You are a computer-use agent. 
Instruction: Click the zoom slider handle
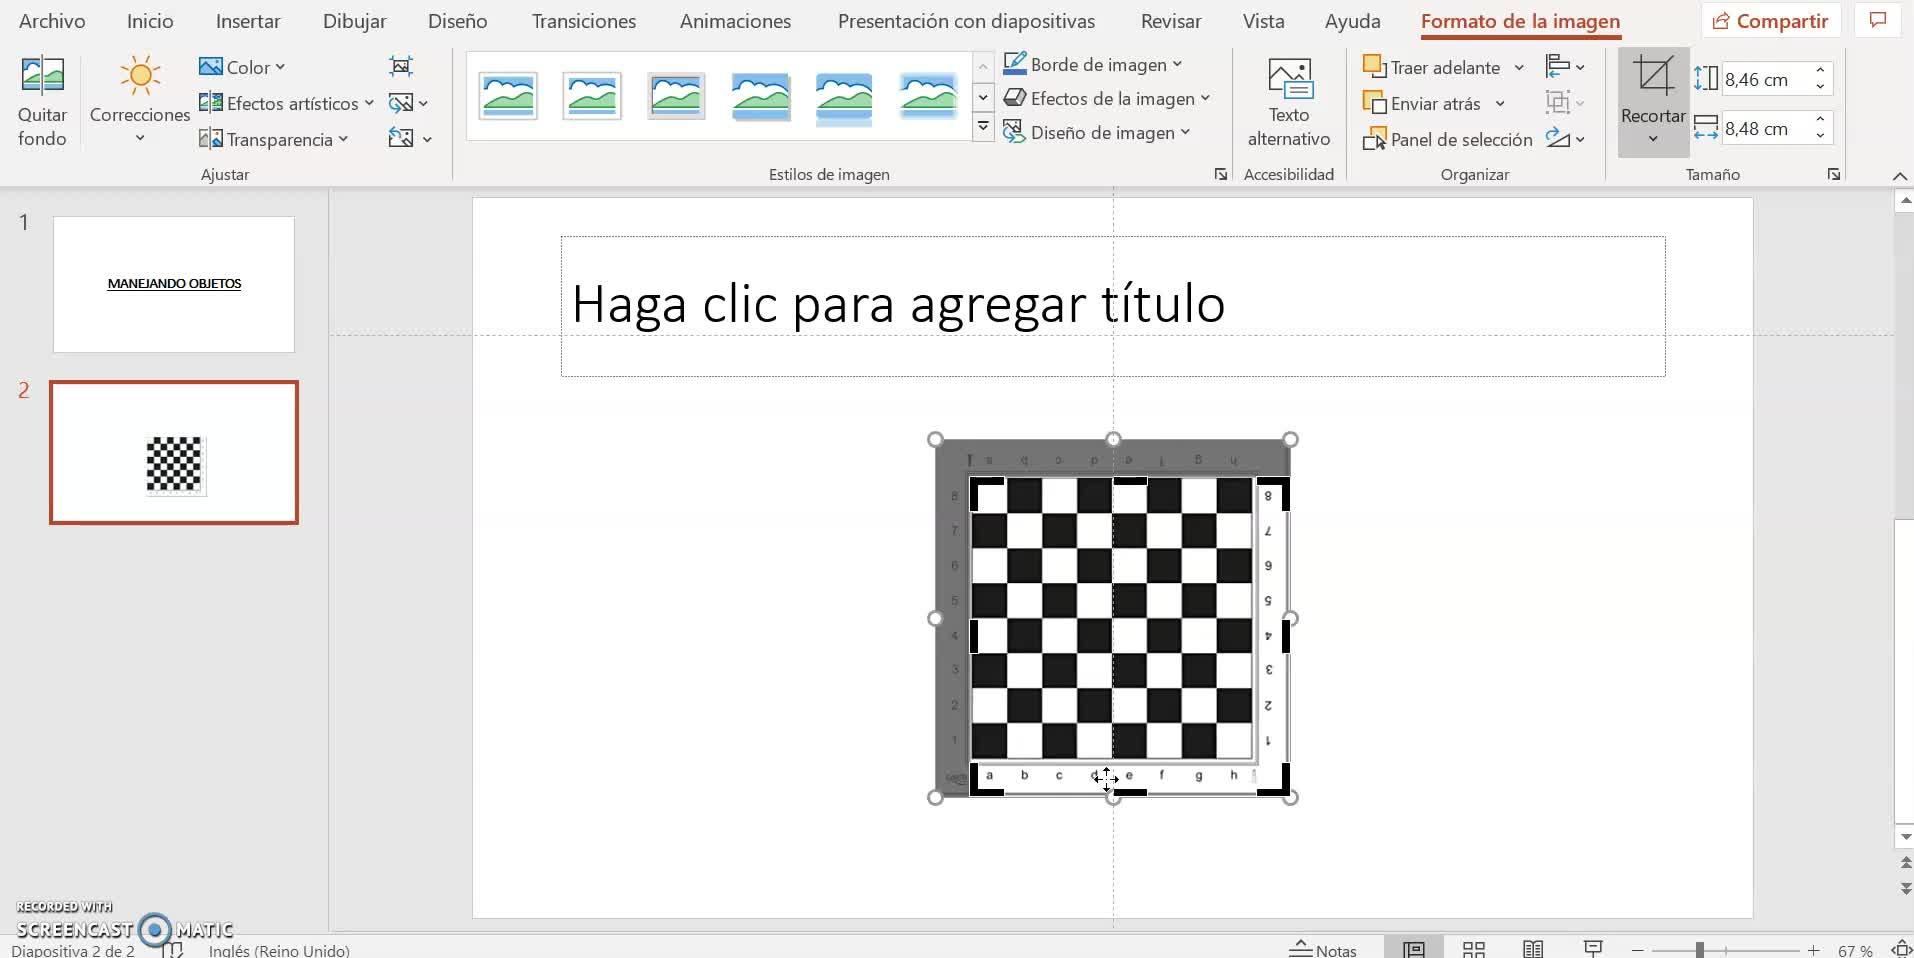pos(1699,950)
